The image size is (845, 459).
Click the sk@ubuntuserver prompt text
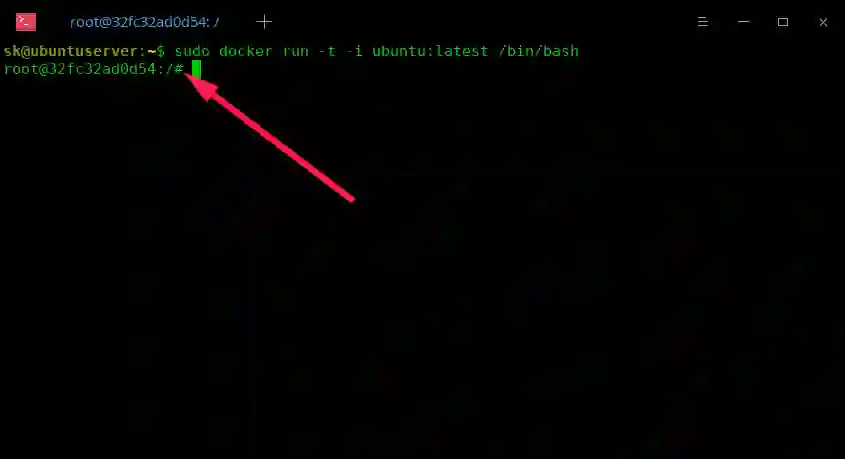pos(84,51)
